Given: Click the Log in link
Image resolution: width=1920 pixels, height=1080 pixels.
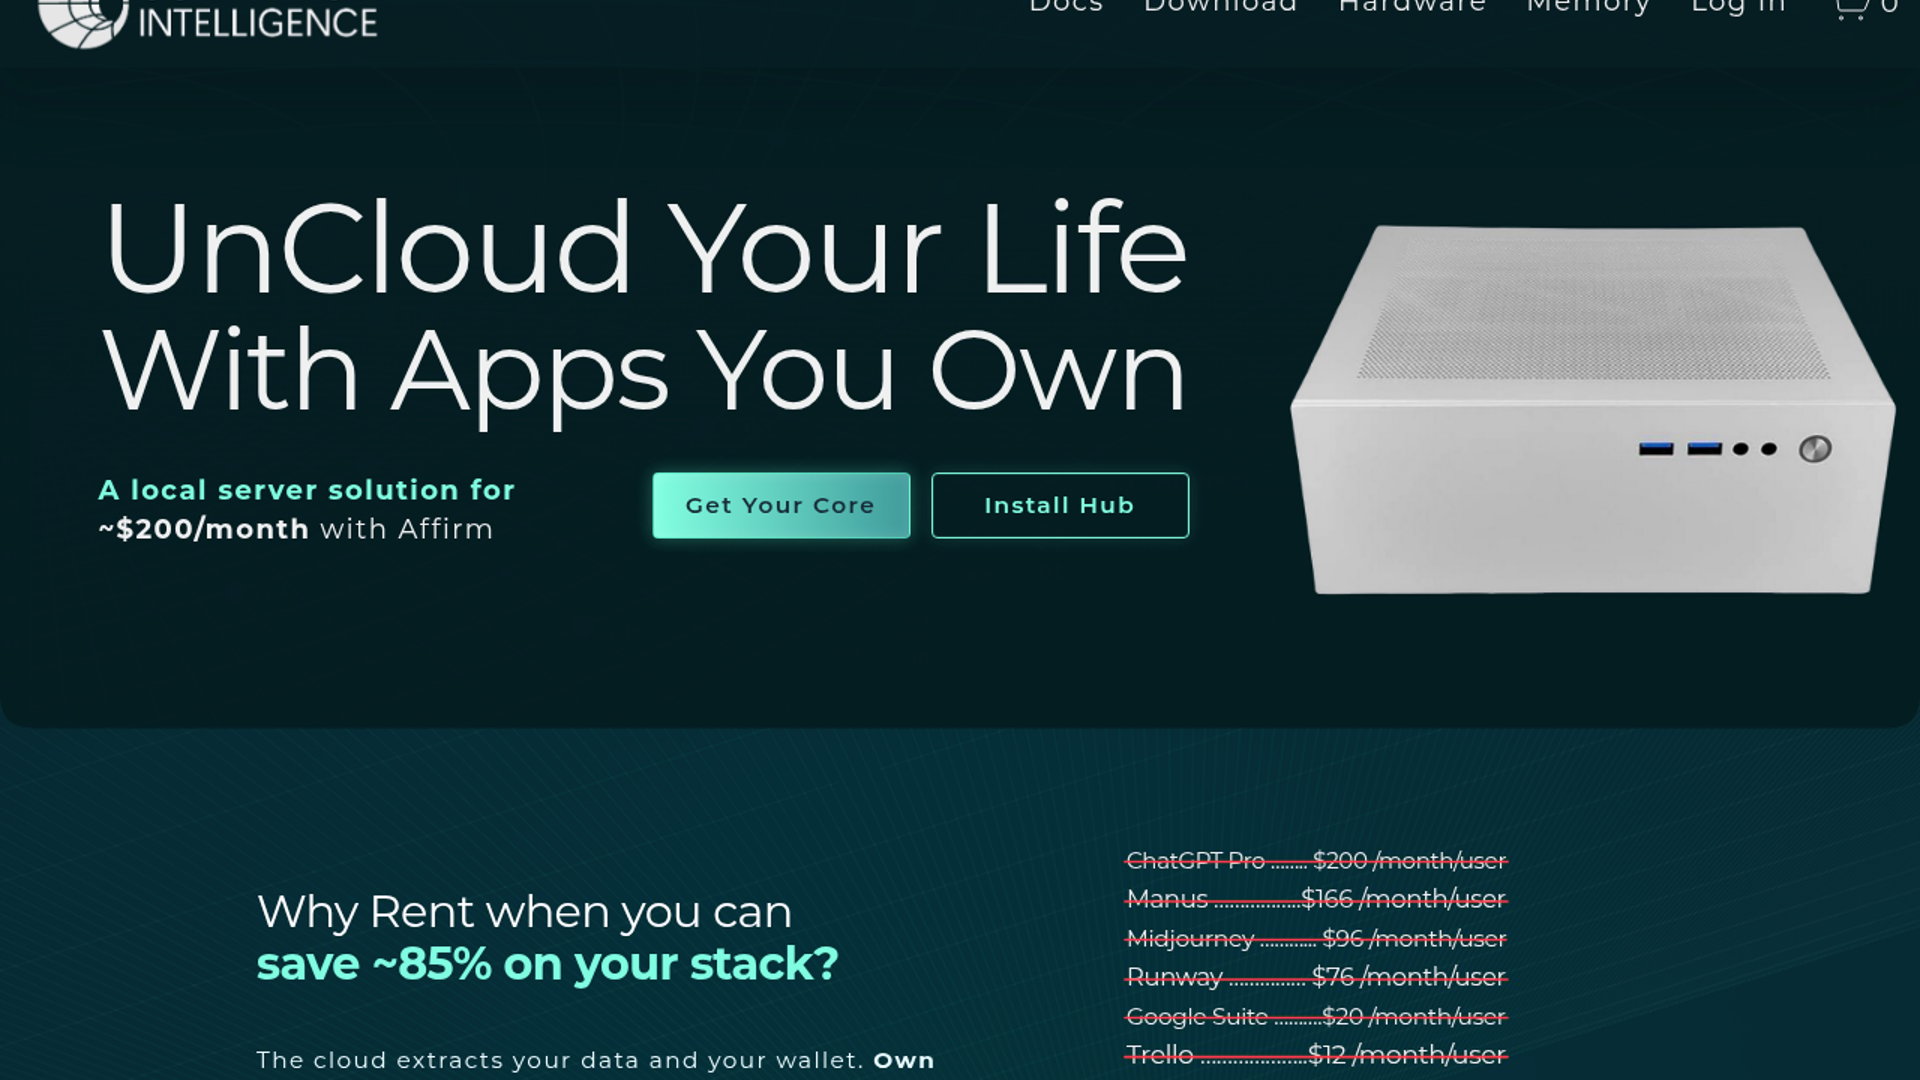Looking at the screenshot, I should pyautogui.click(x=1738, y=6).
